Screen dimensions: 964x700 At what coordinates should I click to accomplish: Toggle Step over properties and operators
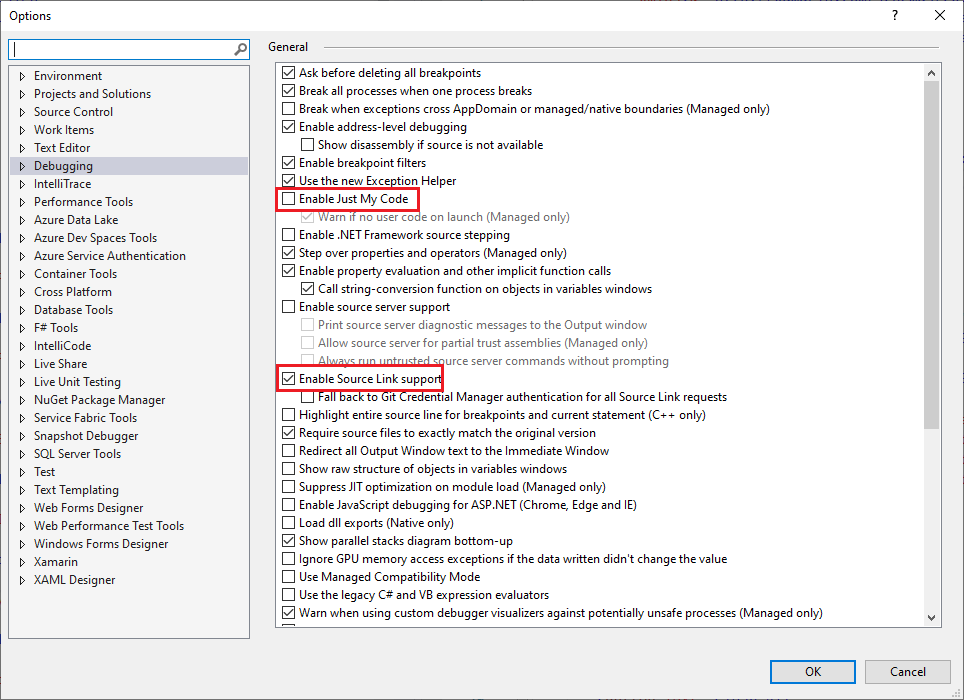coord(288,253)
